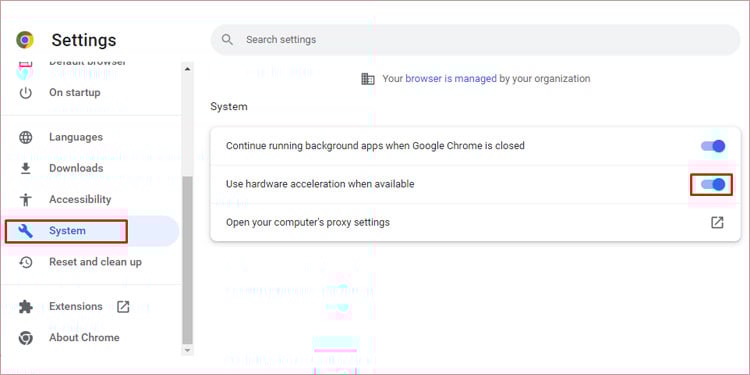Screen dimensions: 750x375
Task: Click the Languages globe icon
Action: coord(25,138)
